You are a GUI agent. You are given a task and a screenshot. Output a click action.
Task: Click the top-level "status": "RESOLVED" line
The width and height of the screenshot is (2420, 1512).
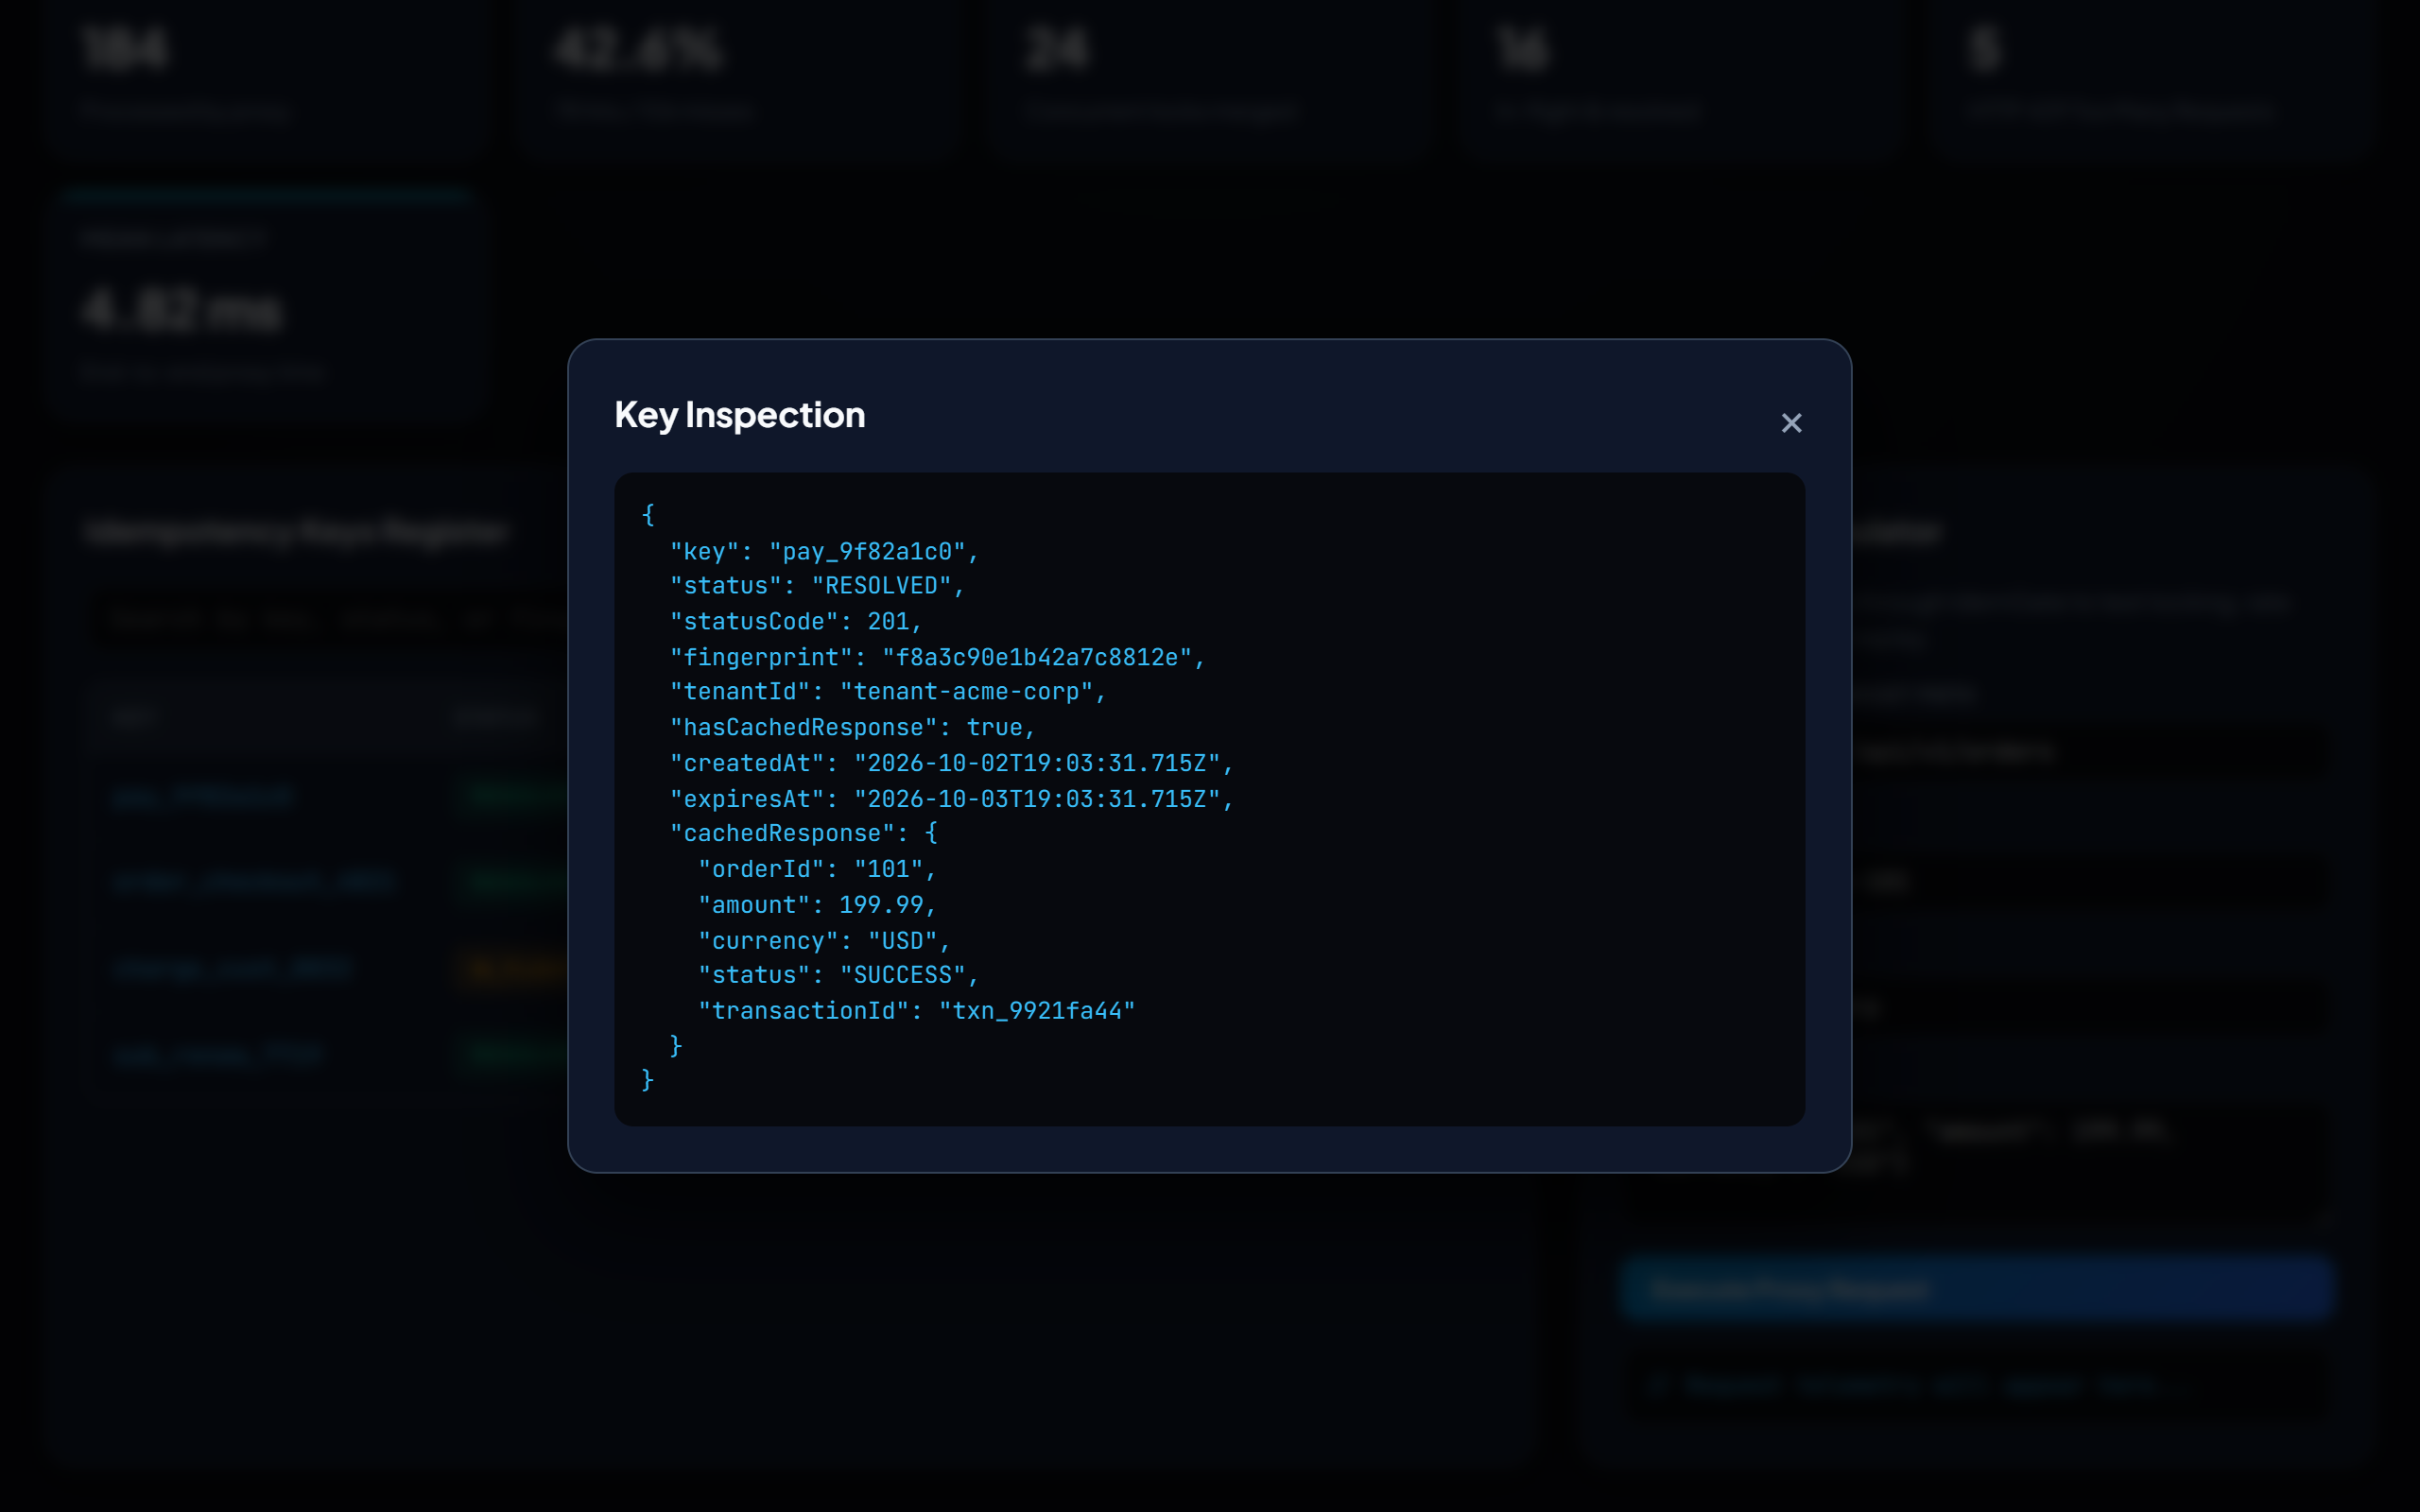(817, 586)
